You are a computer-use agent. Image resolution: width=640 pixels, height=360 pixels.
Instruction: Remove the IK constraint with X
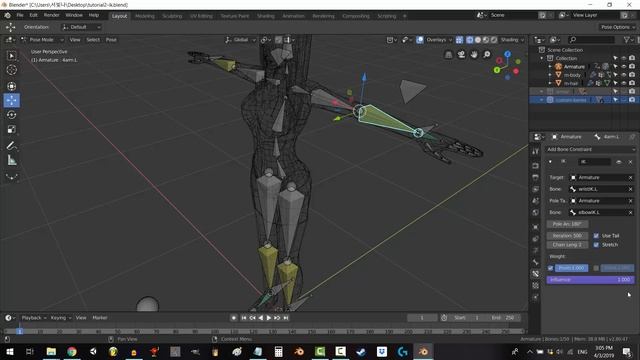(x=630, y=162)
